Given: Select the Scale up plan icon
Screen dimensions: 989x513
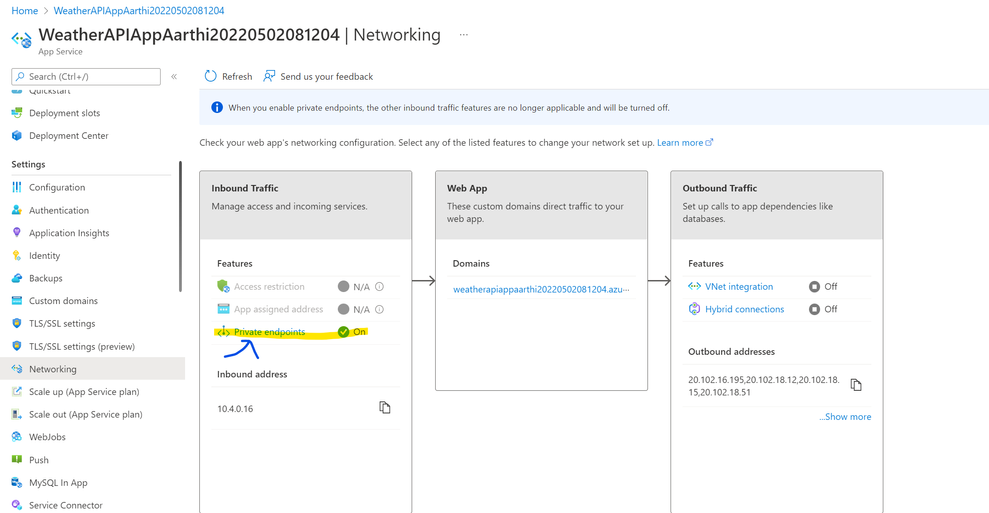Looking at the screenshot, I should pyautogui.click(x=17, y=392).
